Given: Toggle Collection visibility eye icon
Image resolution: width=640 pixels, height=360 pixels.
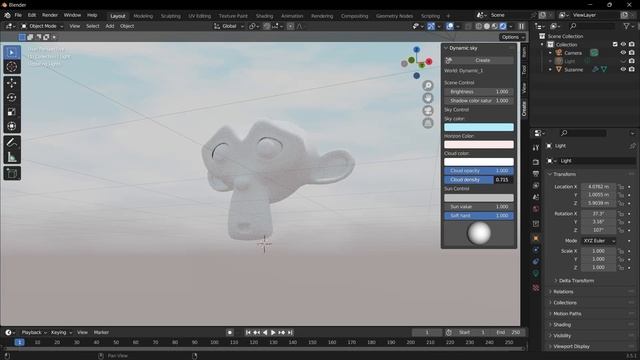Looking at the screenshot, I should [x=623, y=44].
